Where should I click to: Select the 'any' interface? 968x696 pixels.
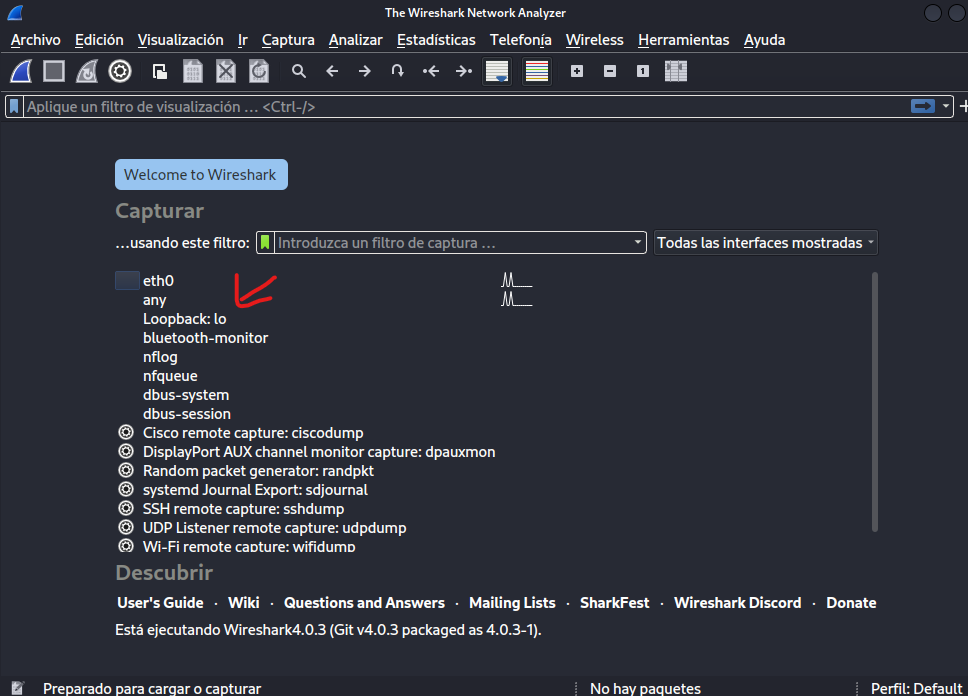point(154,300)
